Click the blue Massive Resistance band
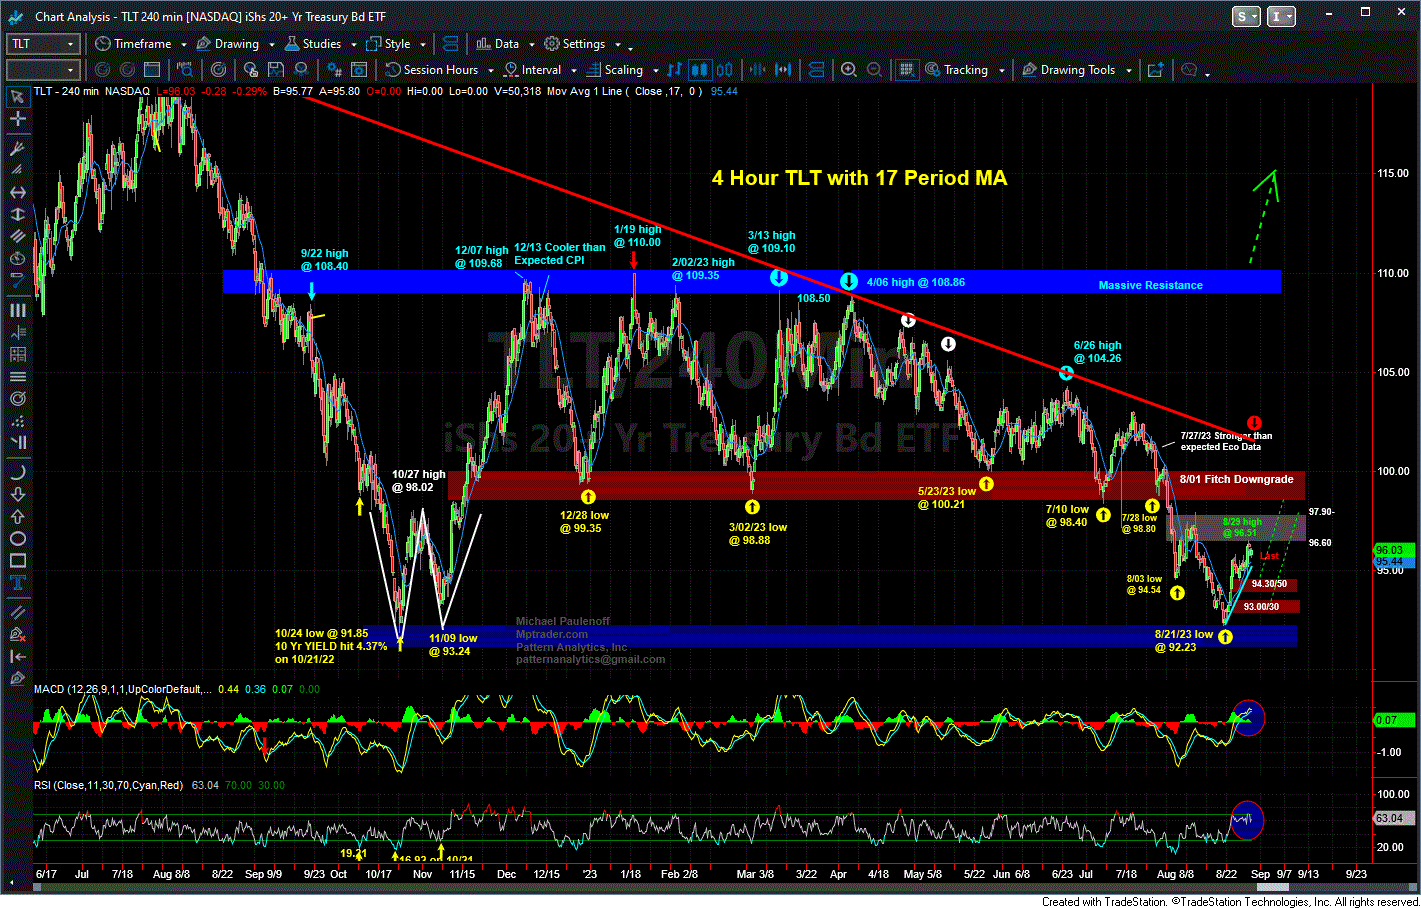The width and height of the screenshot is (1421, 908). click(x=752, y=281)
